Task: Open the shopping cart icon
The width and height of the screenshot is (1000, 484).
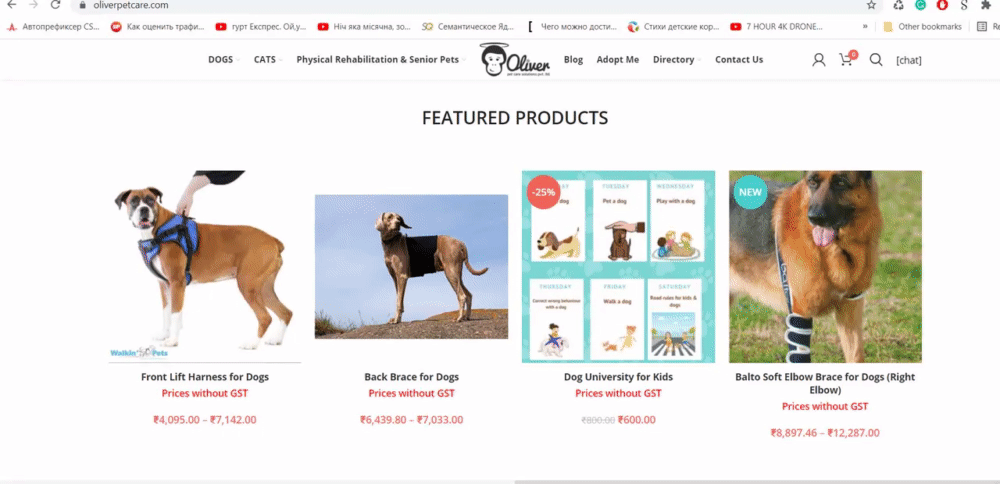Action: [x=847, y=59]
